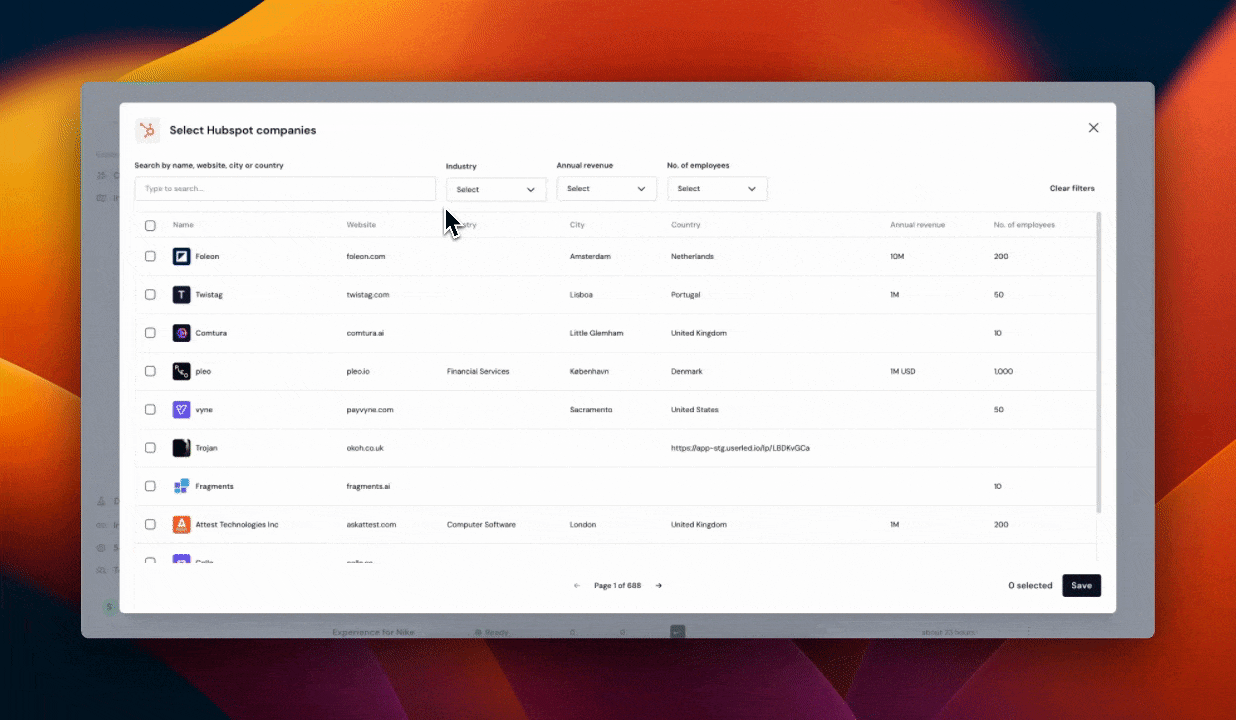The height and width of the screenshot is (720, 1236).
Task: Click the Little Glemham city cell
Action: [596, 333]
